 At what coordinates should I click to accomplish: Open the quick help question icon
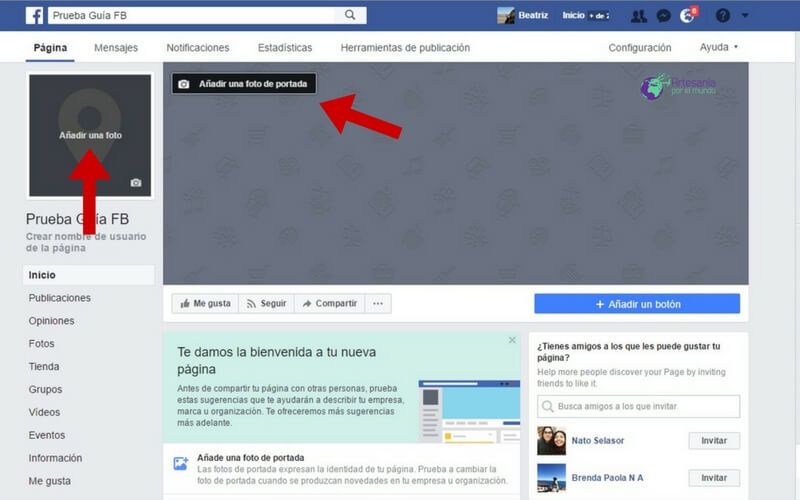[722, 16]
